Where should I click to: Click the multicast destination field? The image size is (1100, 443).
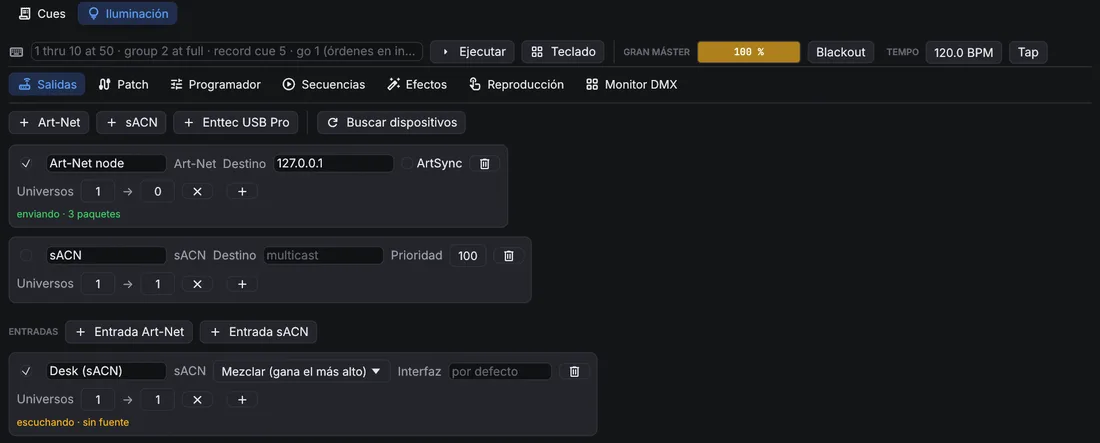click(323, 256)
